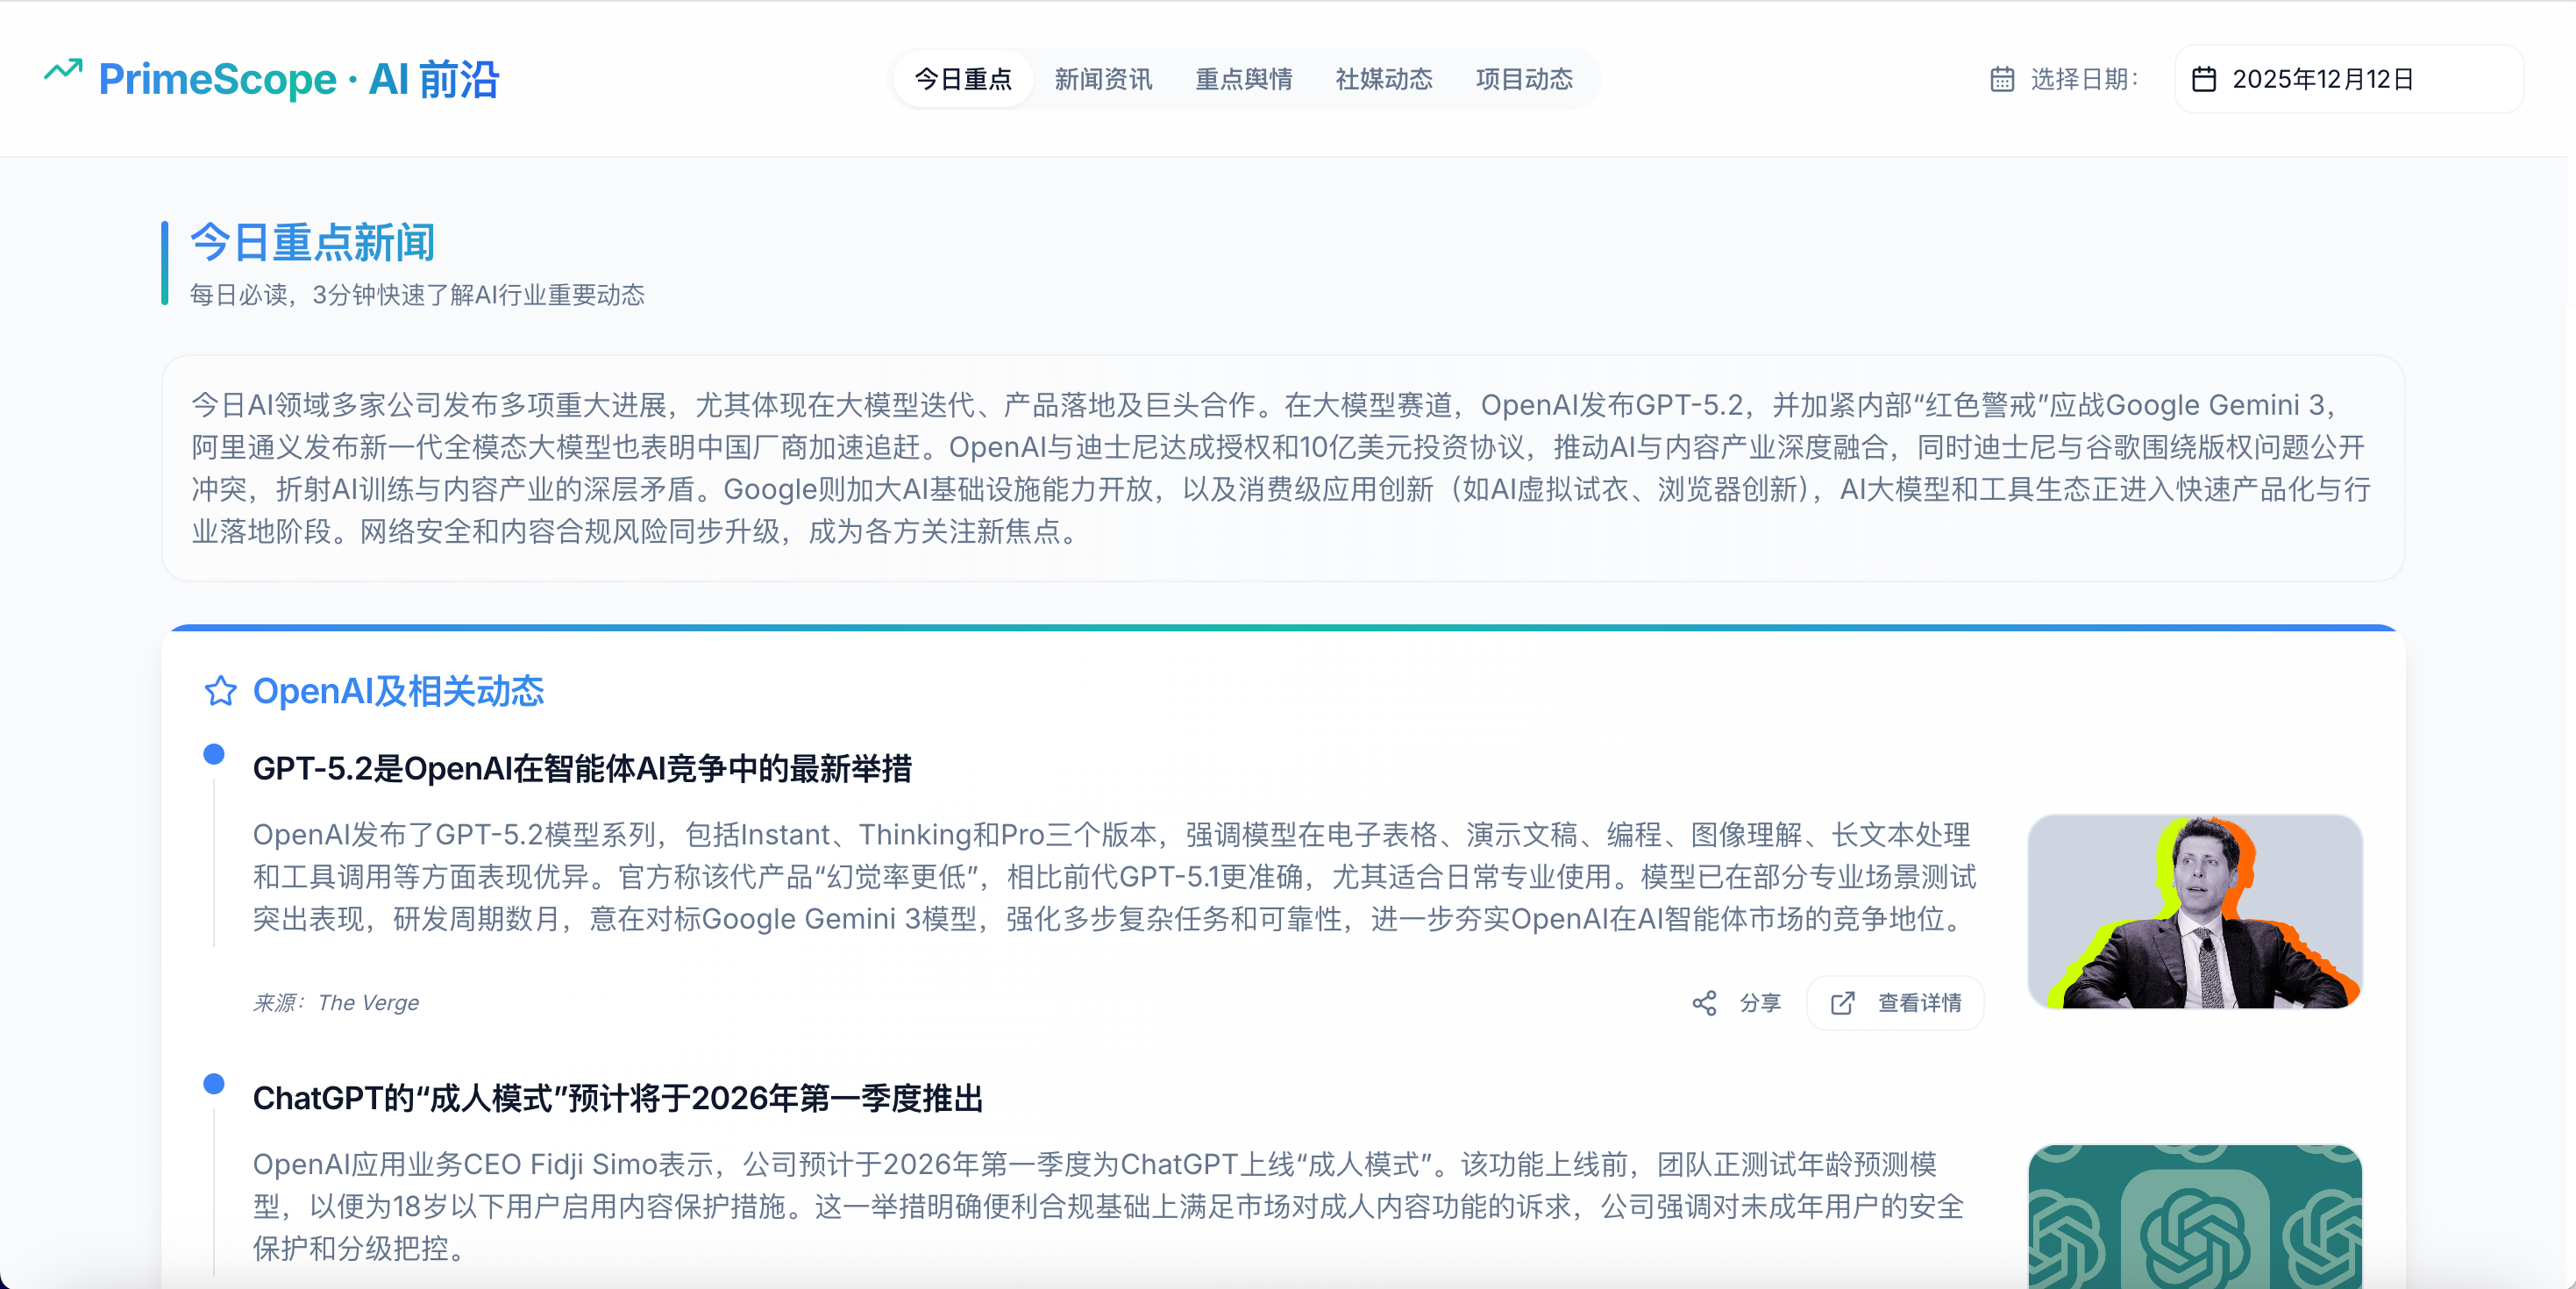
Task: Open the 项目动态 tab
Action: tap(1524, 79)
